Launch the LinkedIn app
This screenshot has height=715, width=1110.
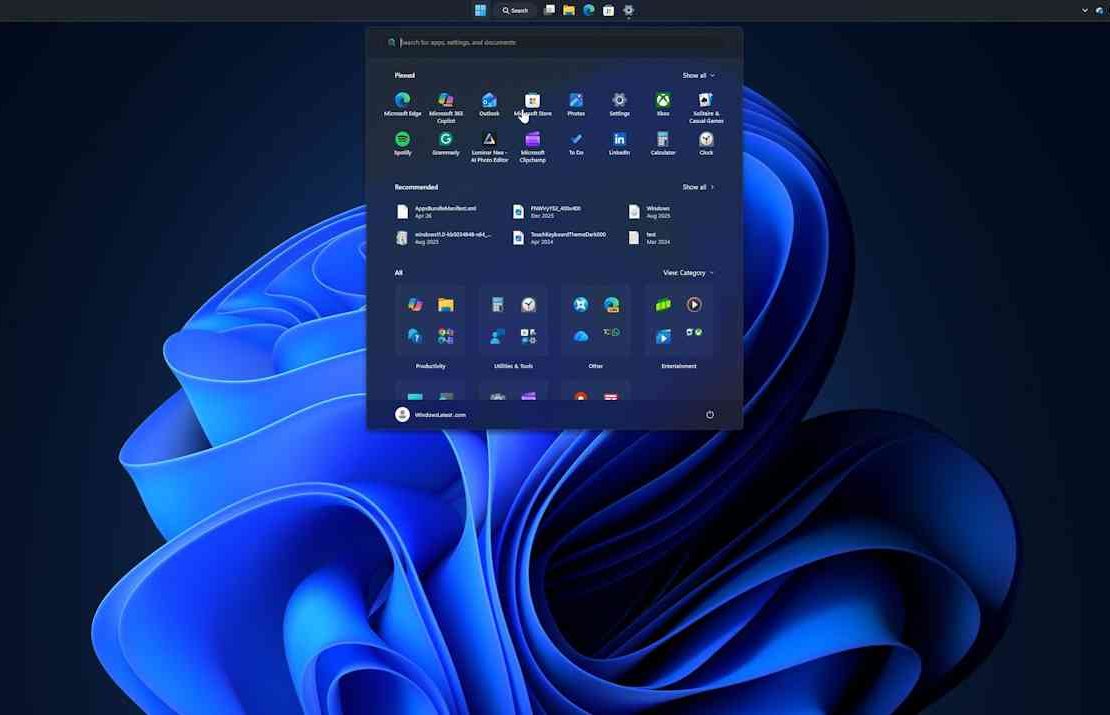coord(619,143)
